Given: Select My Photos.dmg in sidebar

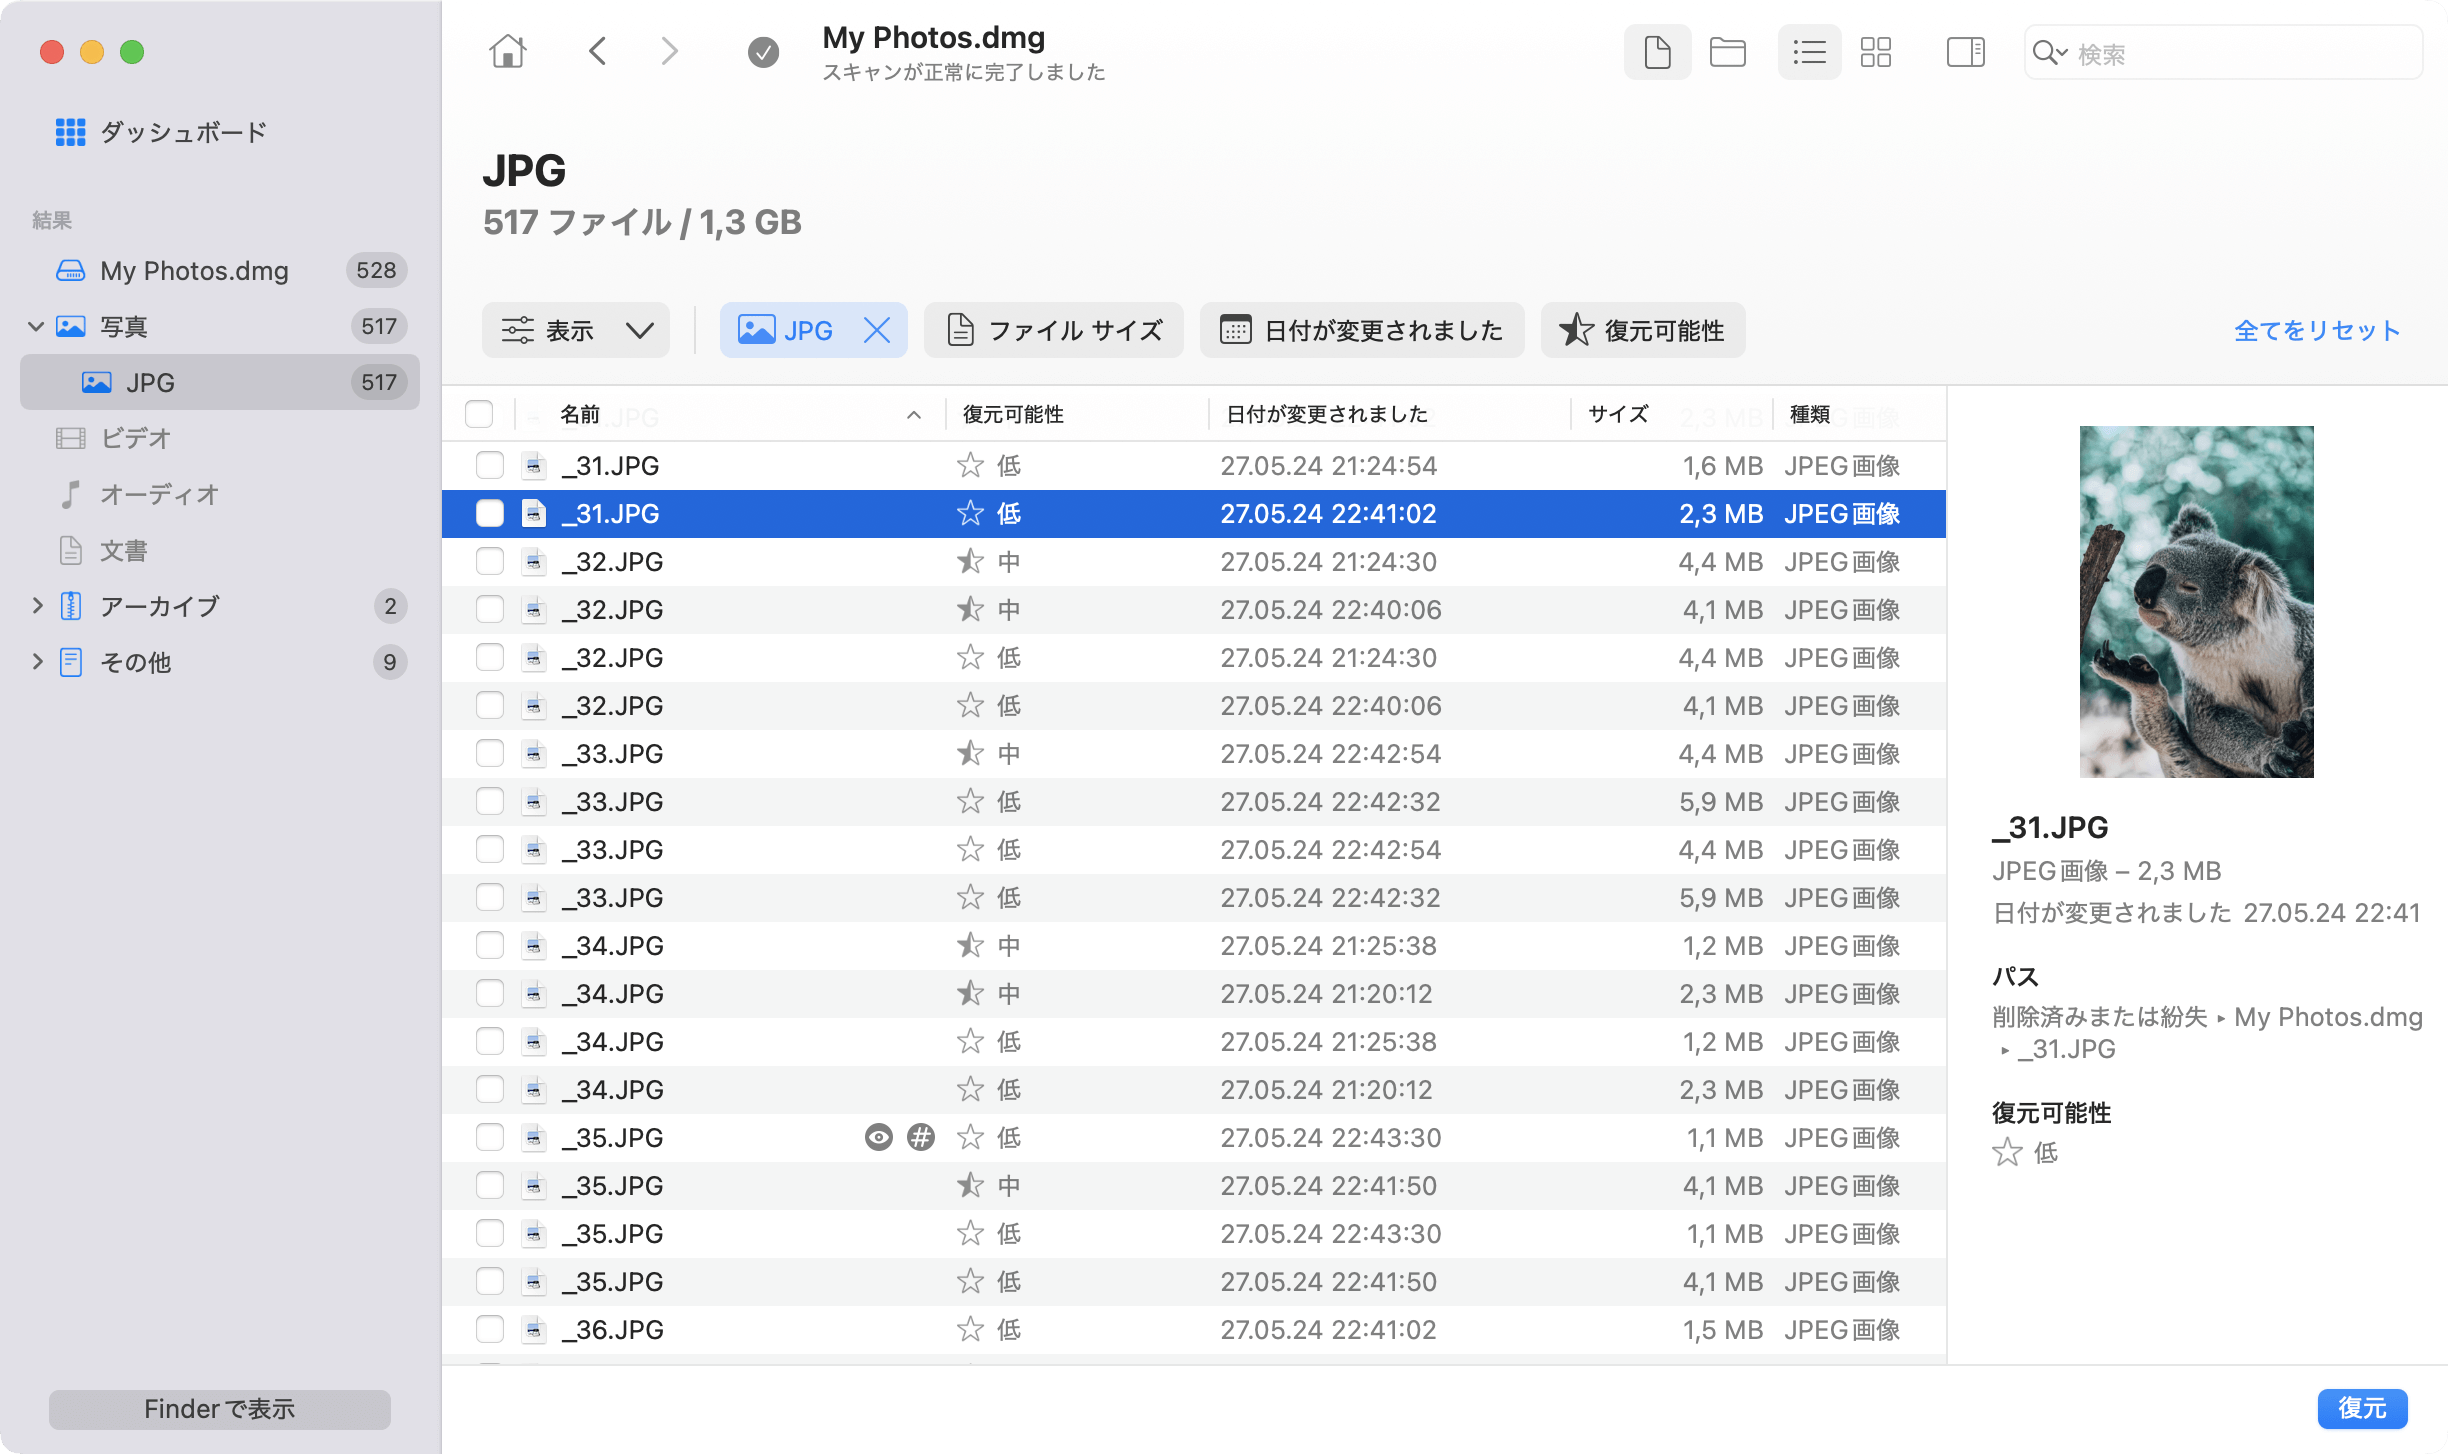Looking at the screenshot, I should tap(219, 270).
